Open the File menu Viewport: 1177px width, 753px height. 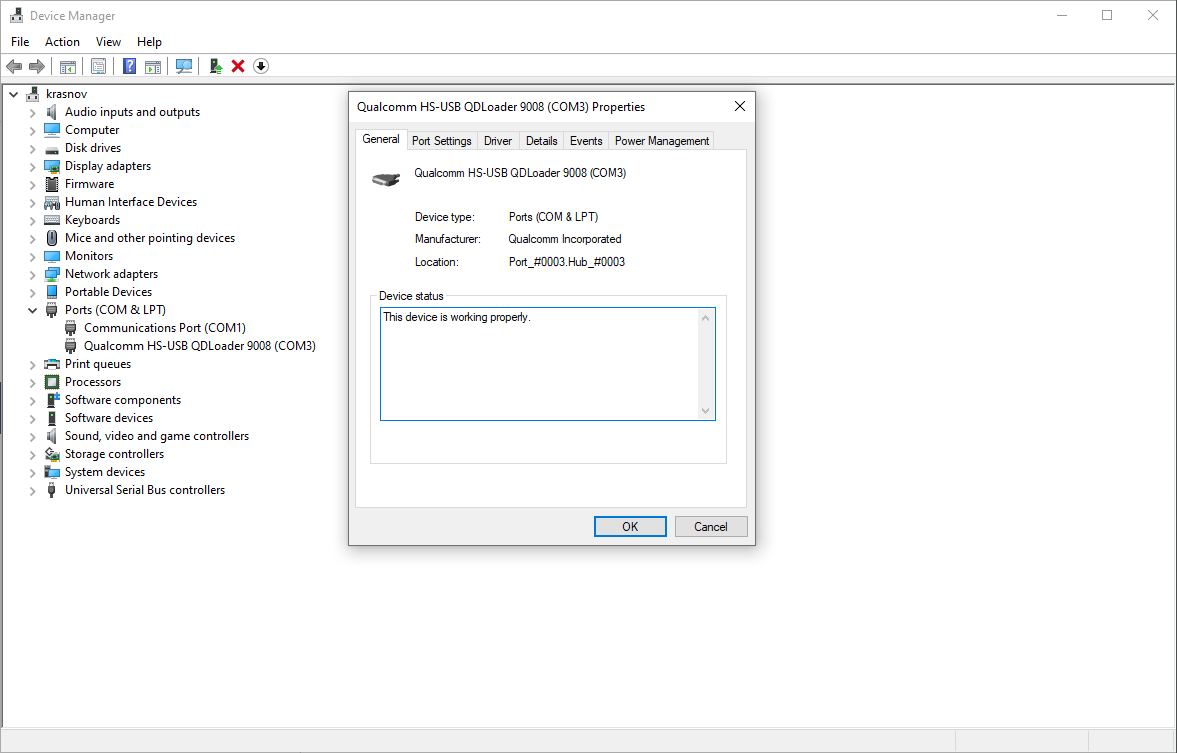pyautogui.click(x=20, y=42)
